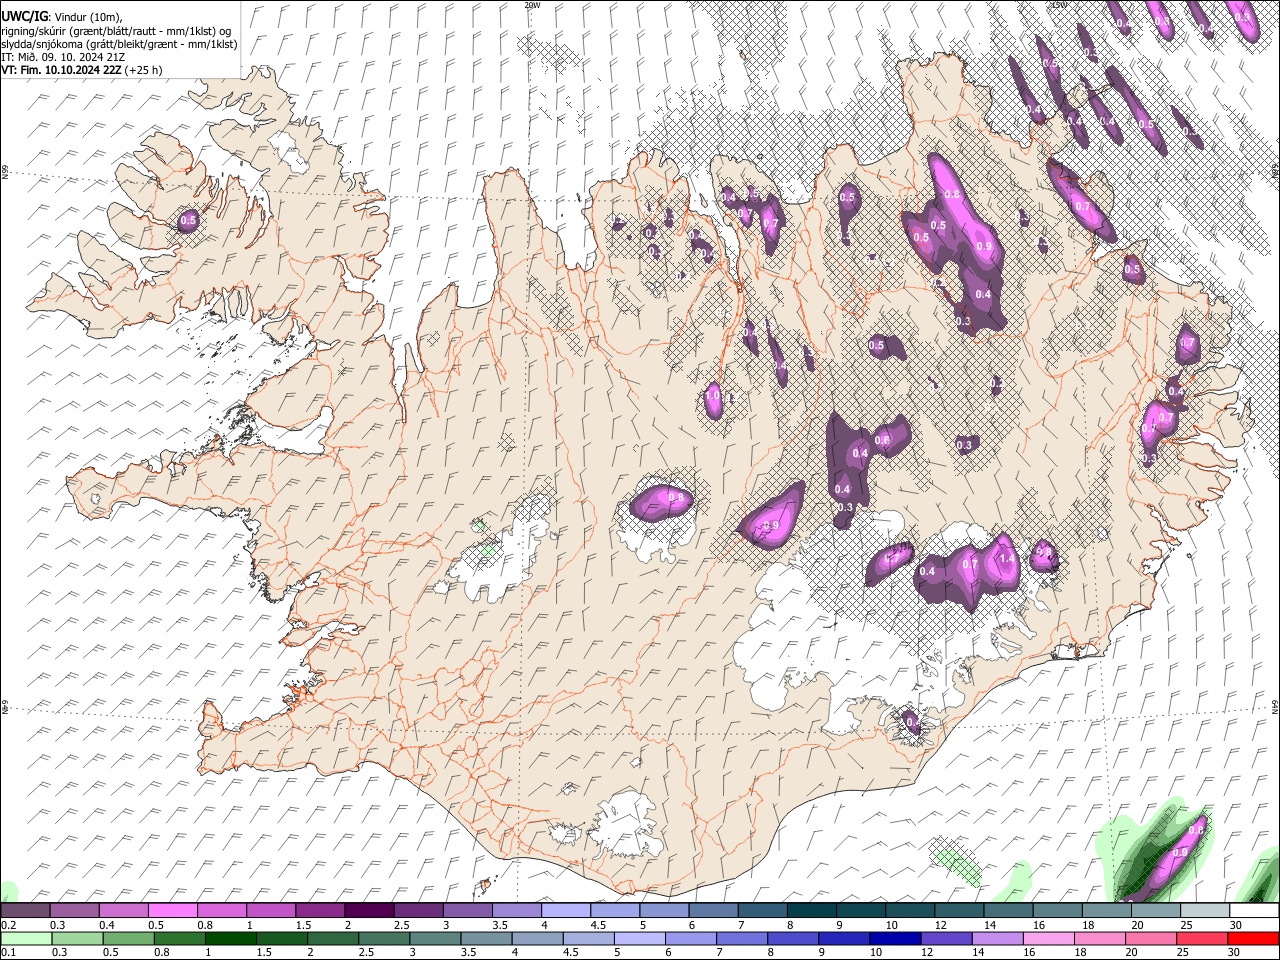Viewport: 1280px width, 960px height.
Task: Select the bright pink 0.5–0.8 swatch in top legend row
Action: point(173,911)
